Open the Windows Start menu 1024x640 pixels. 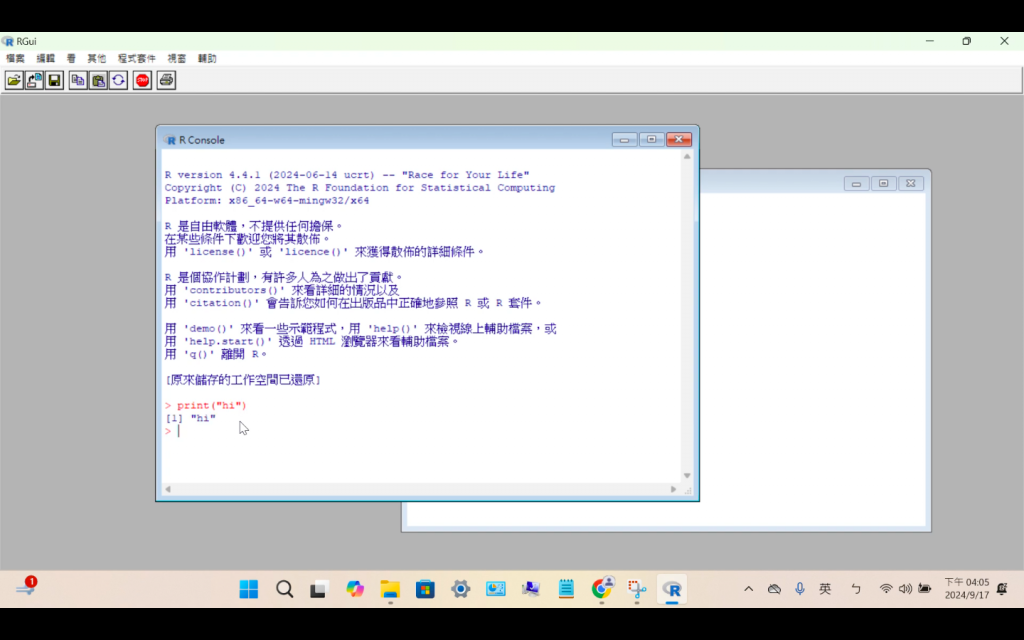[x=249, y=589]
